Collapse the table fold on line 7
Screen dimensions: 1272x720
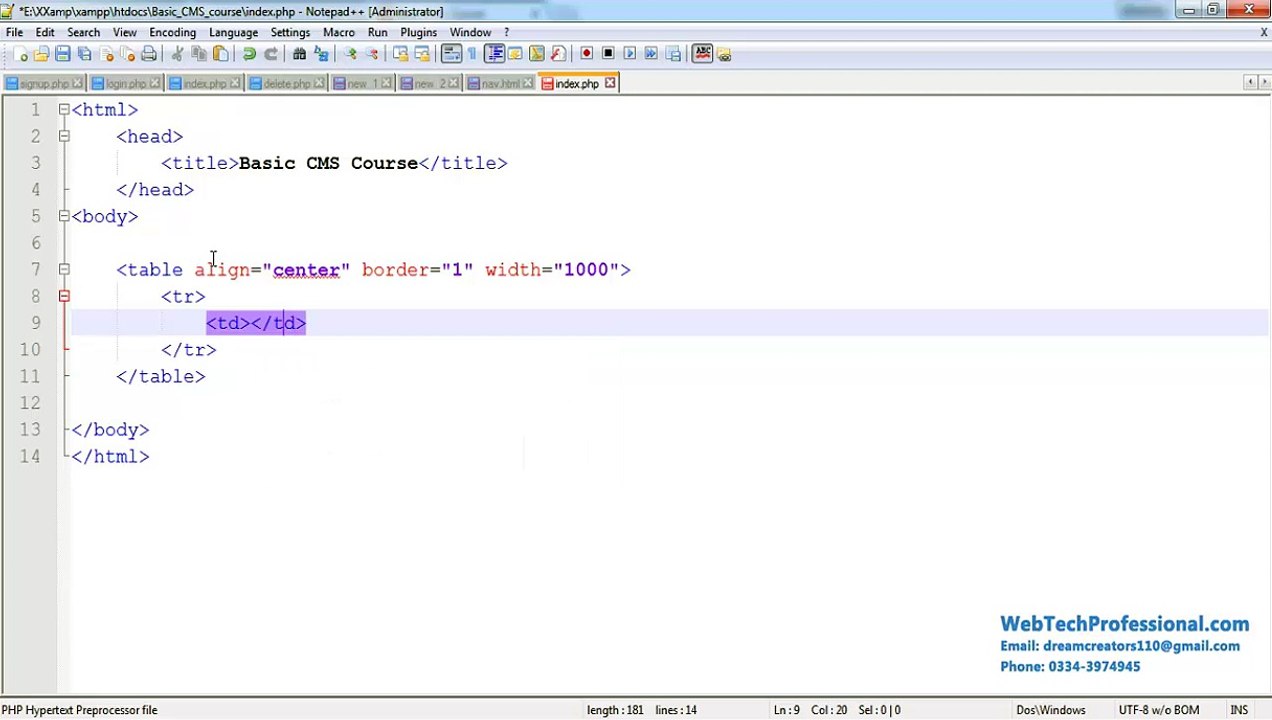(x=64, y=269)
